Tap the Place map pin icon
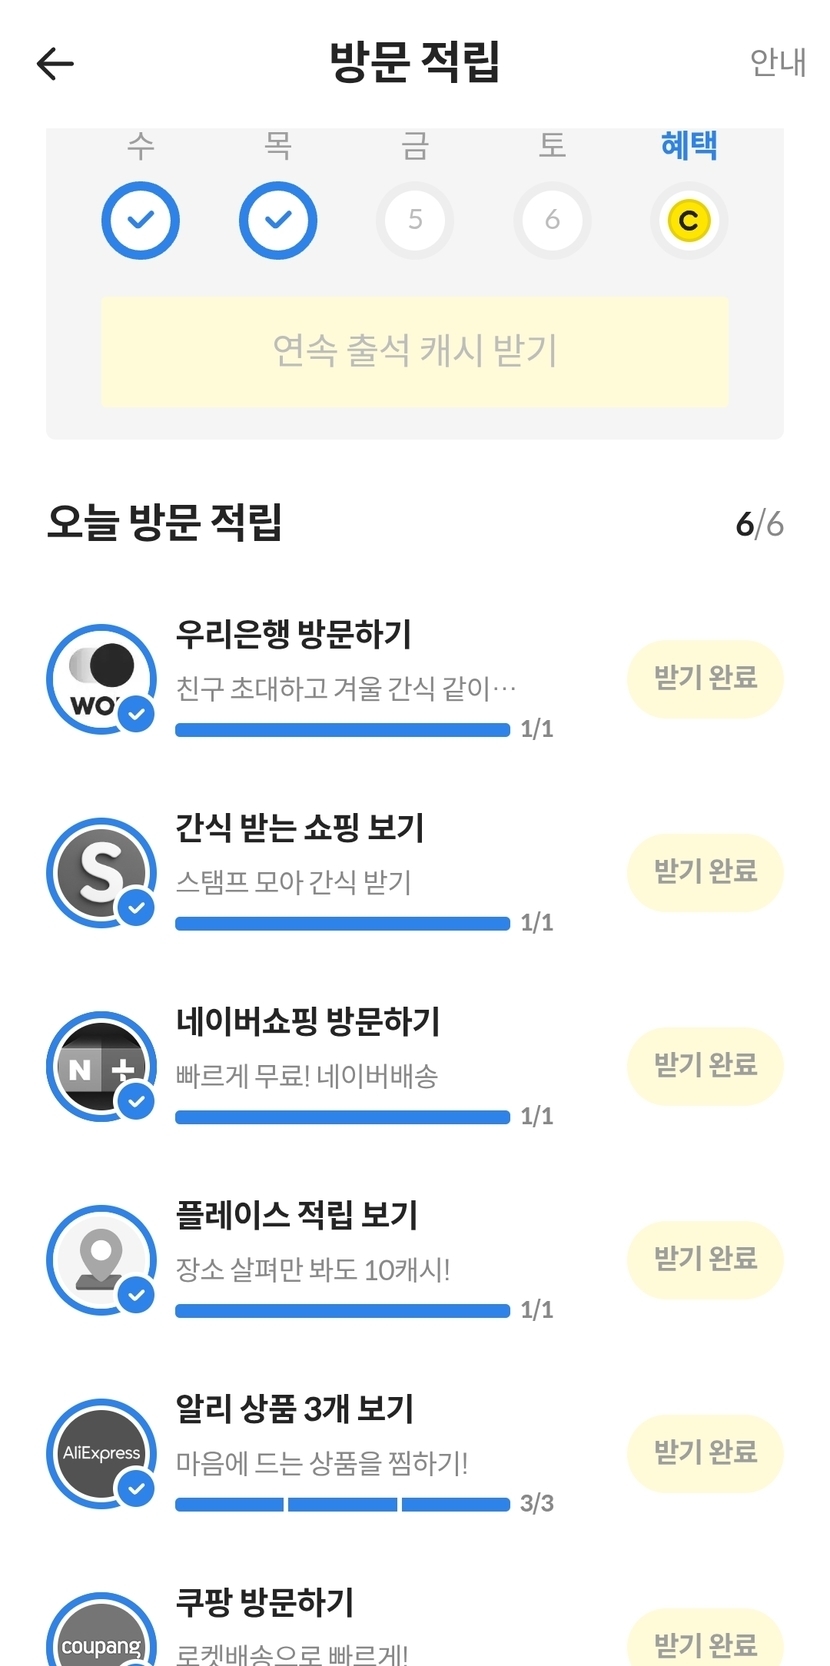830x1666 pixels. [101, 1259]
